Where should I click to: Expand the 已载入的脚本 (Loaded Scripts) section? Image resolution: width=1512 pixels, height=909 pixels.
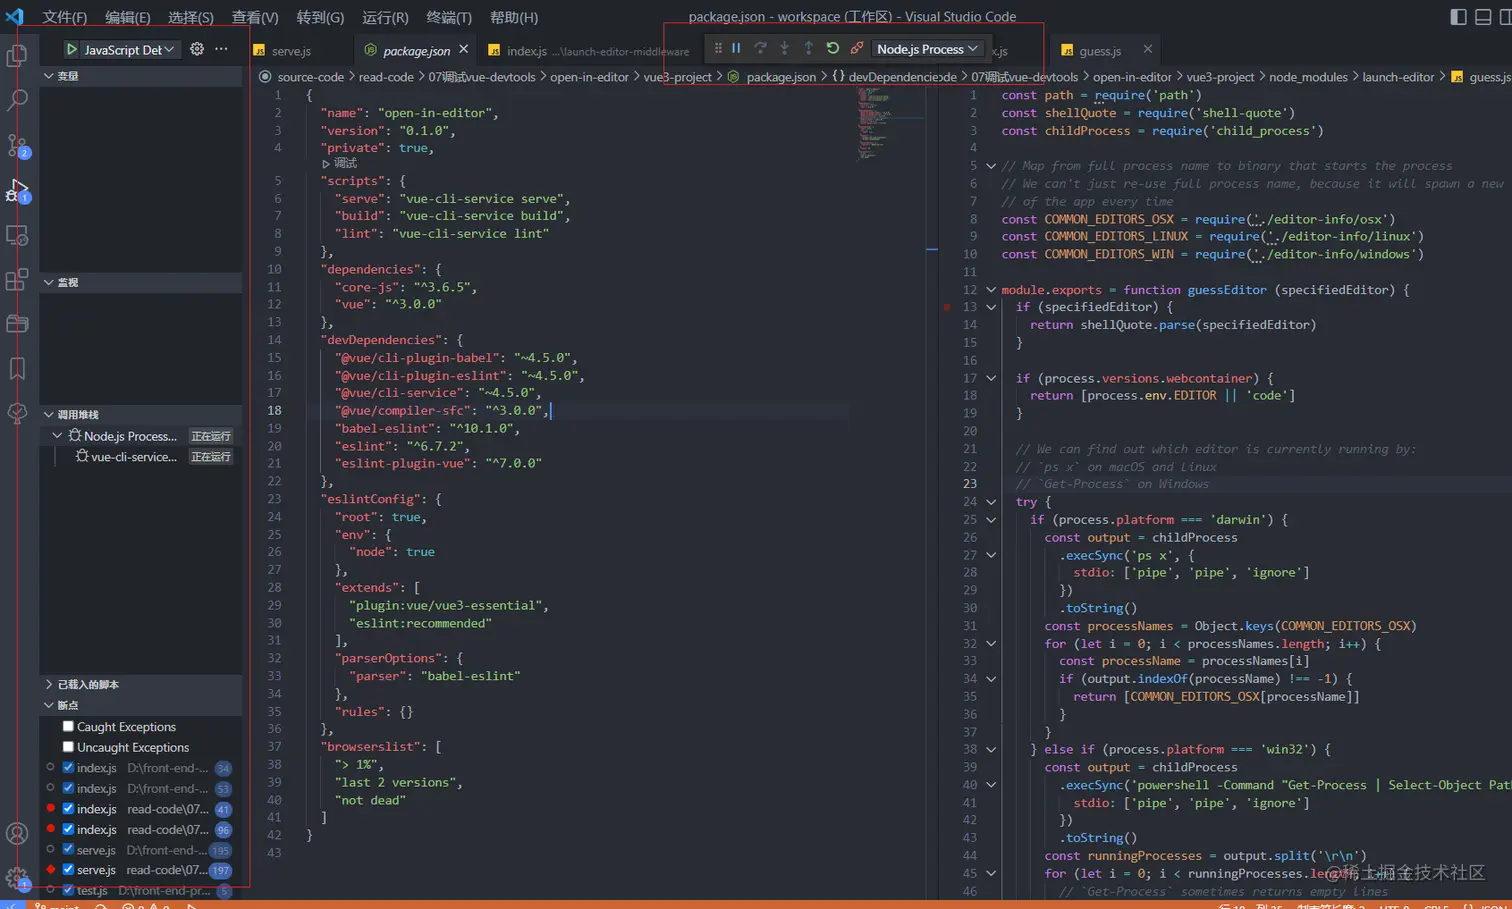click(48, 685)
